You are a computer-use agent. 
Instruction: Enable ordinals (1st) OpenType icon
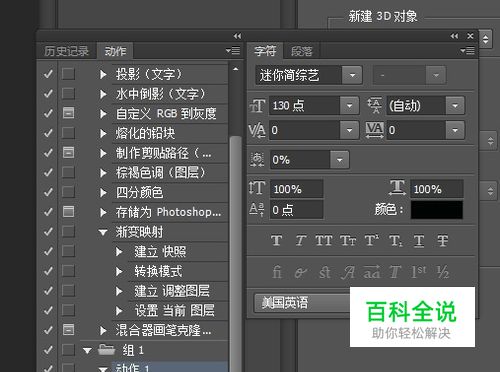[418, 272]
